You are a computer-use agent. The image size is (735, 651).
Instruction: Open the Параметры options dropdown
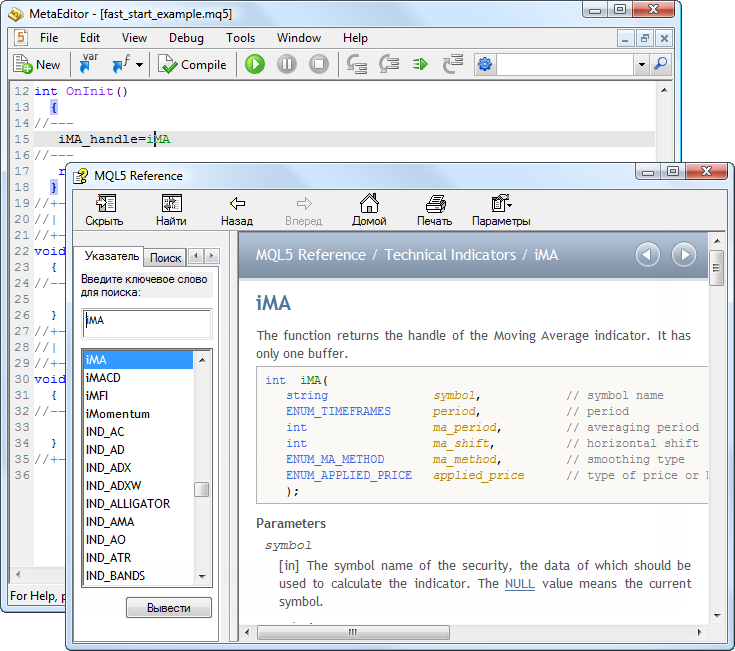[x=501, y=210]
